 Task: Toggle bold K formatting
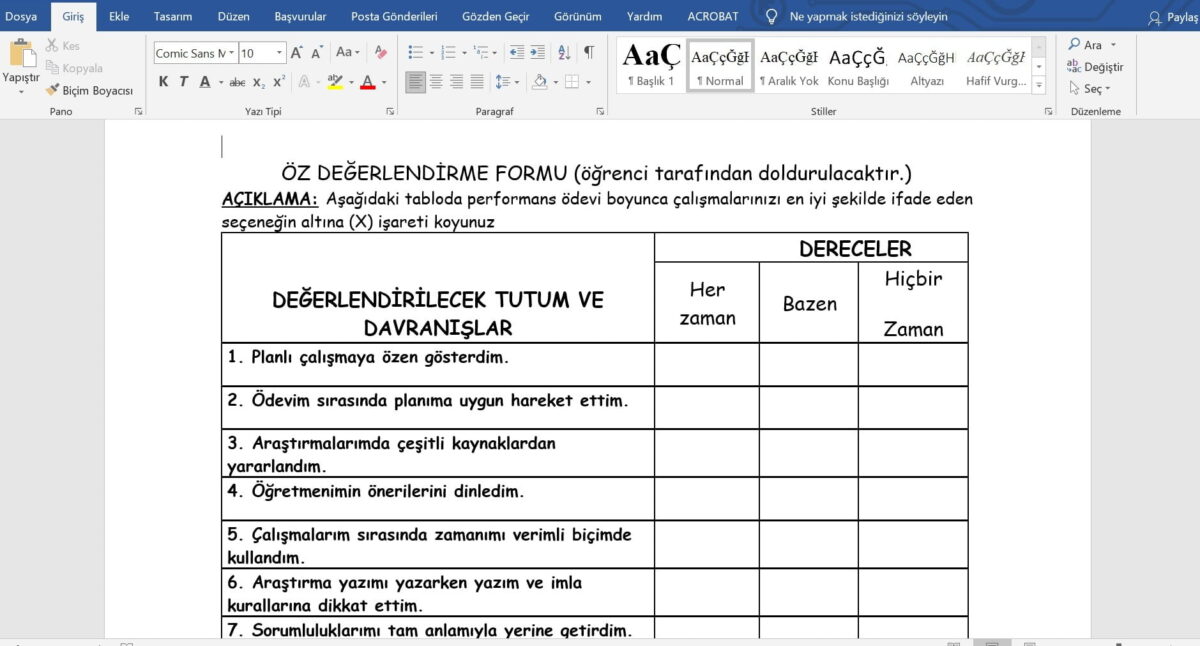pos(163,82)
